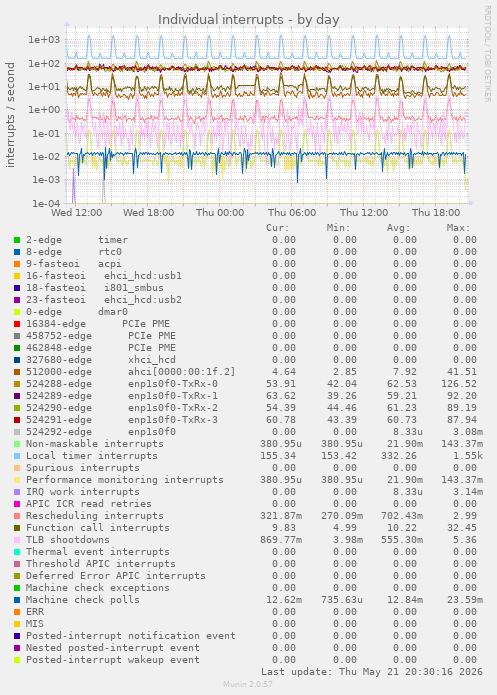Click the 1e-04 y-axis tick label
This screenshot has width=497, height=695.
46,203
